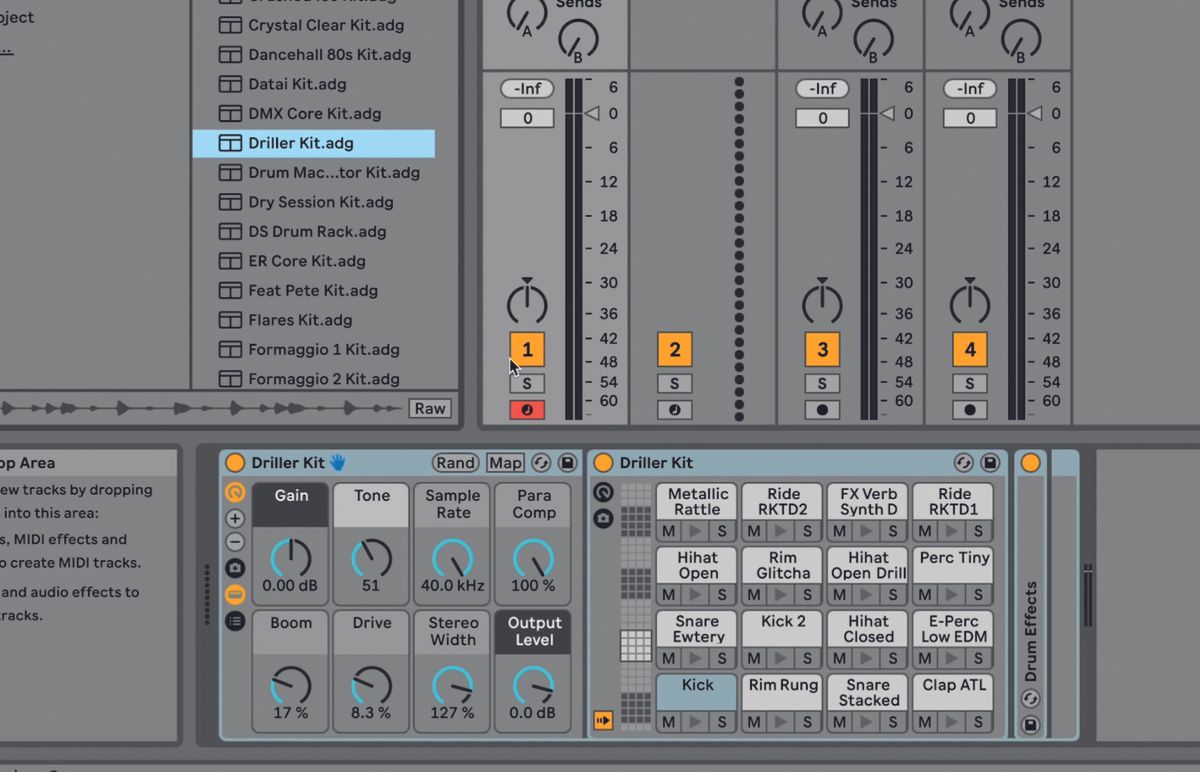This screenshot has width=1200, height=772.
Task: Deactivate track 2 activator button
Action: [x=674, y=350]
